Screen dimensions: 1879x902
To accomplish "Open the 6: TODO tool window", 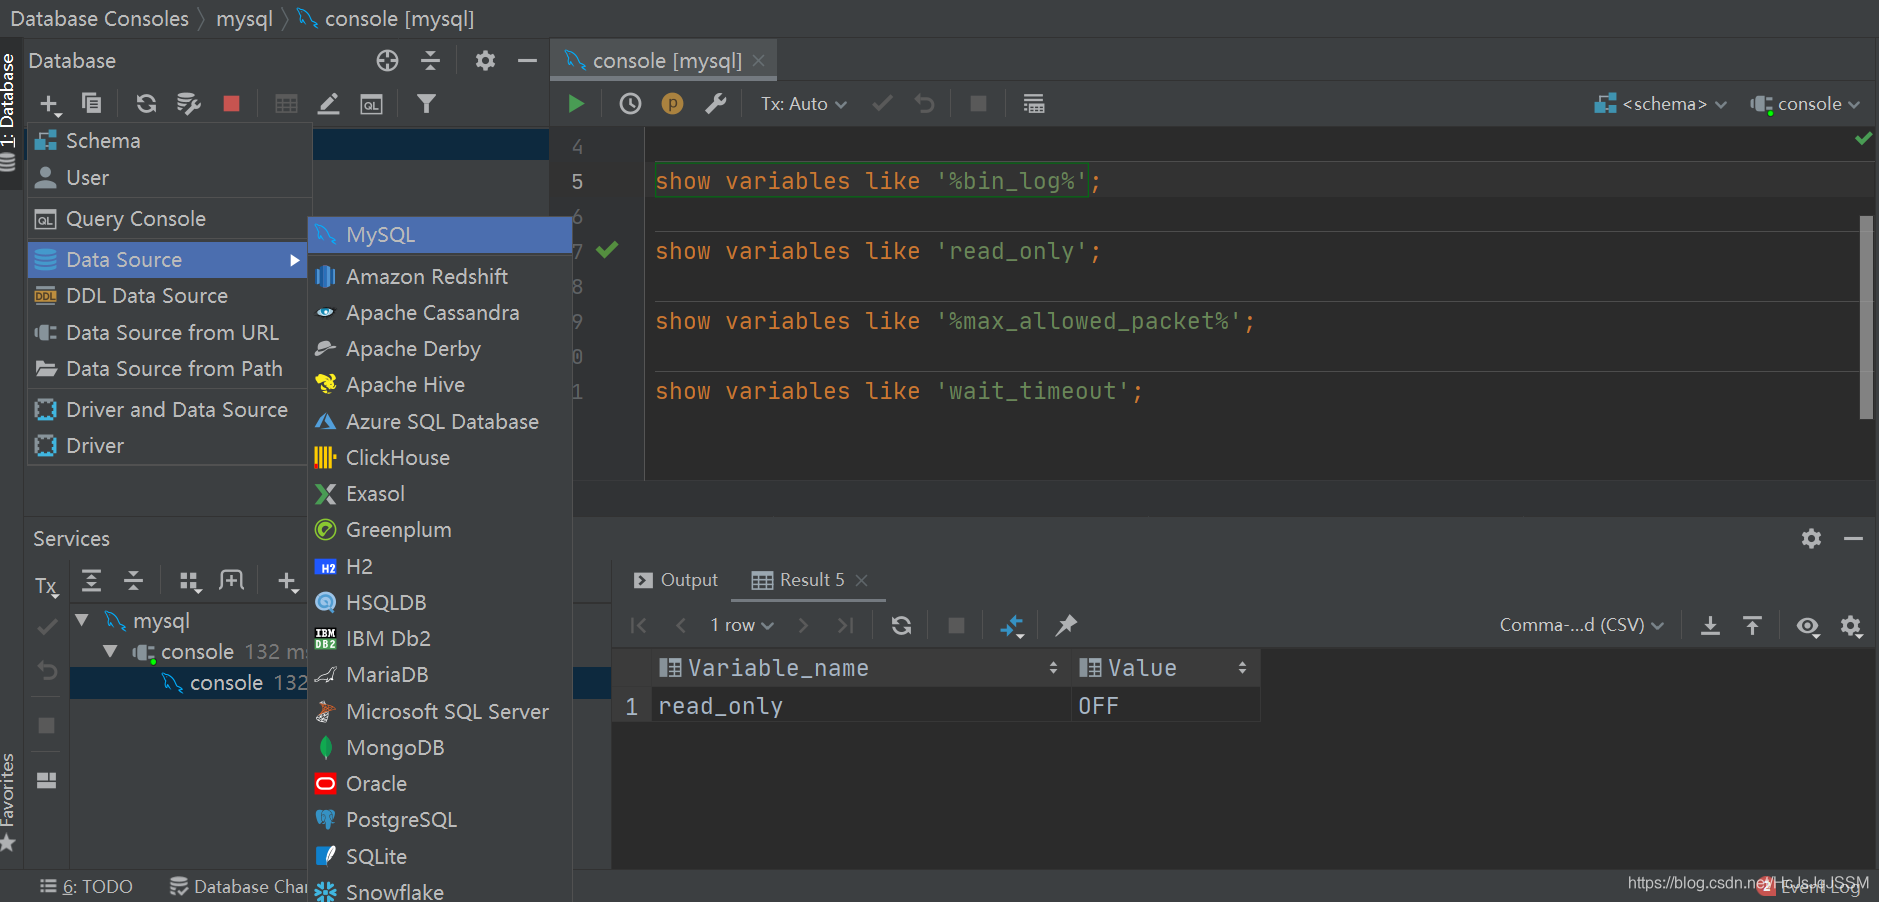I will [x=86, y=887].
